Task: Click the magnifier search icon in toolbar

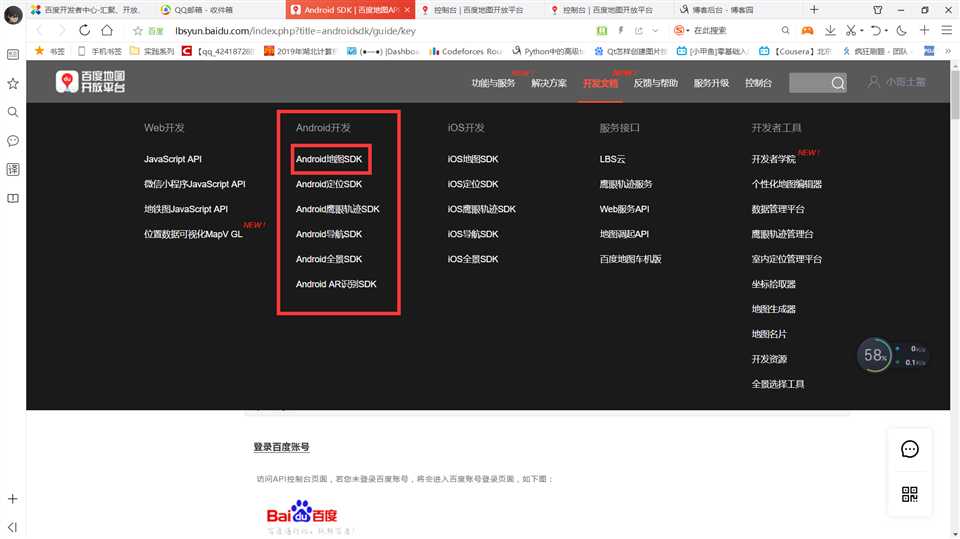Action: coord(786,30)
